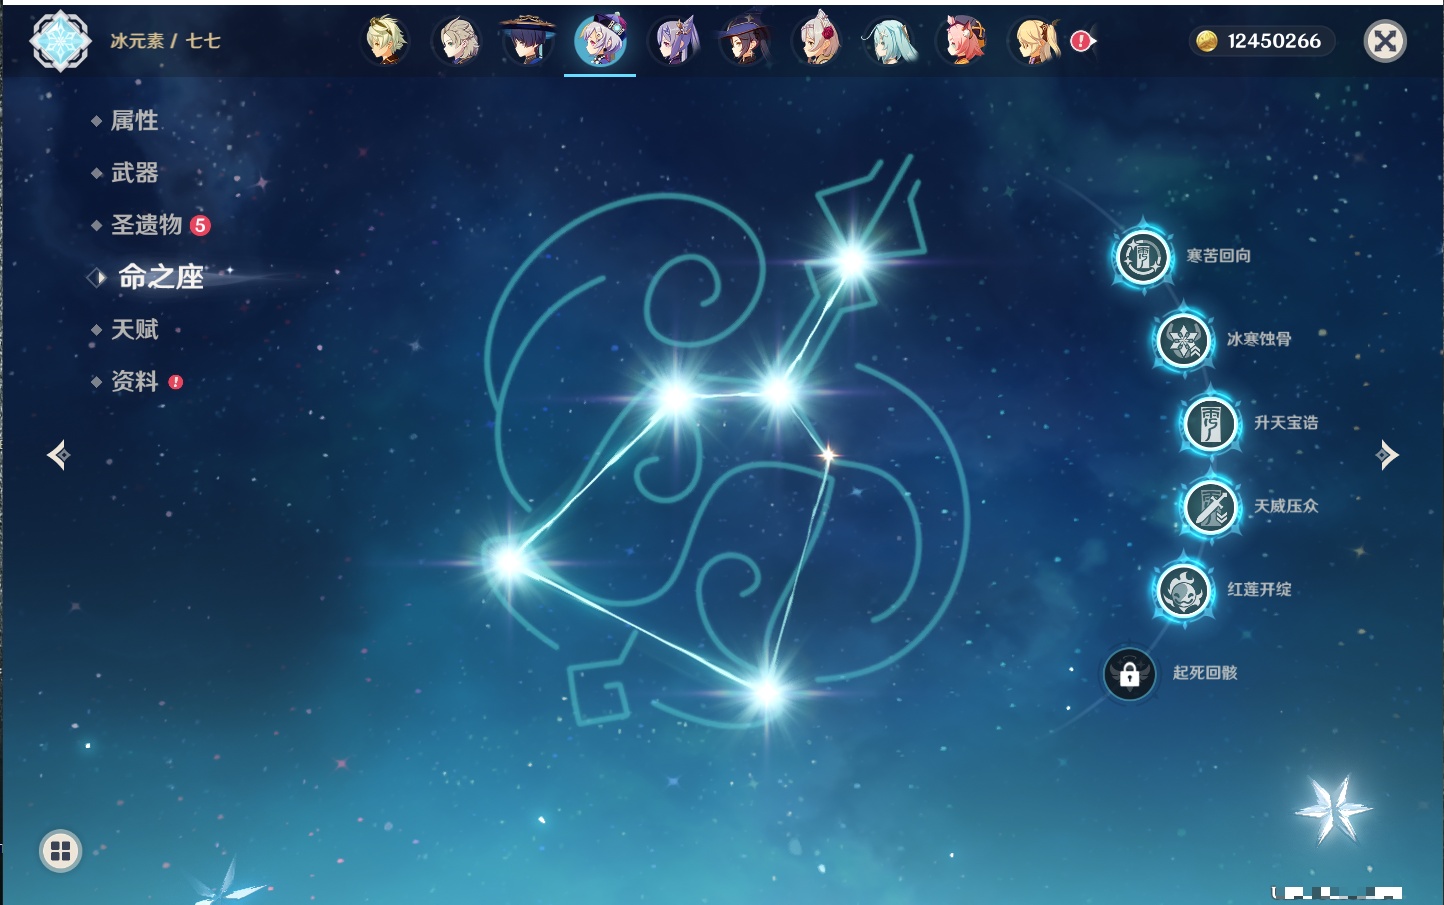Click the leftmost bright constellation star

(x=508, y=562)
